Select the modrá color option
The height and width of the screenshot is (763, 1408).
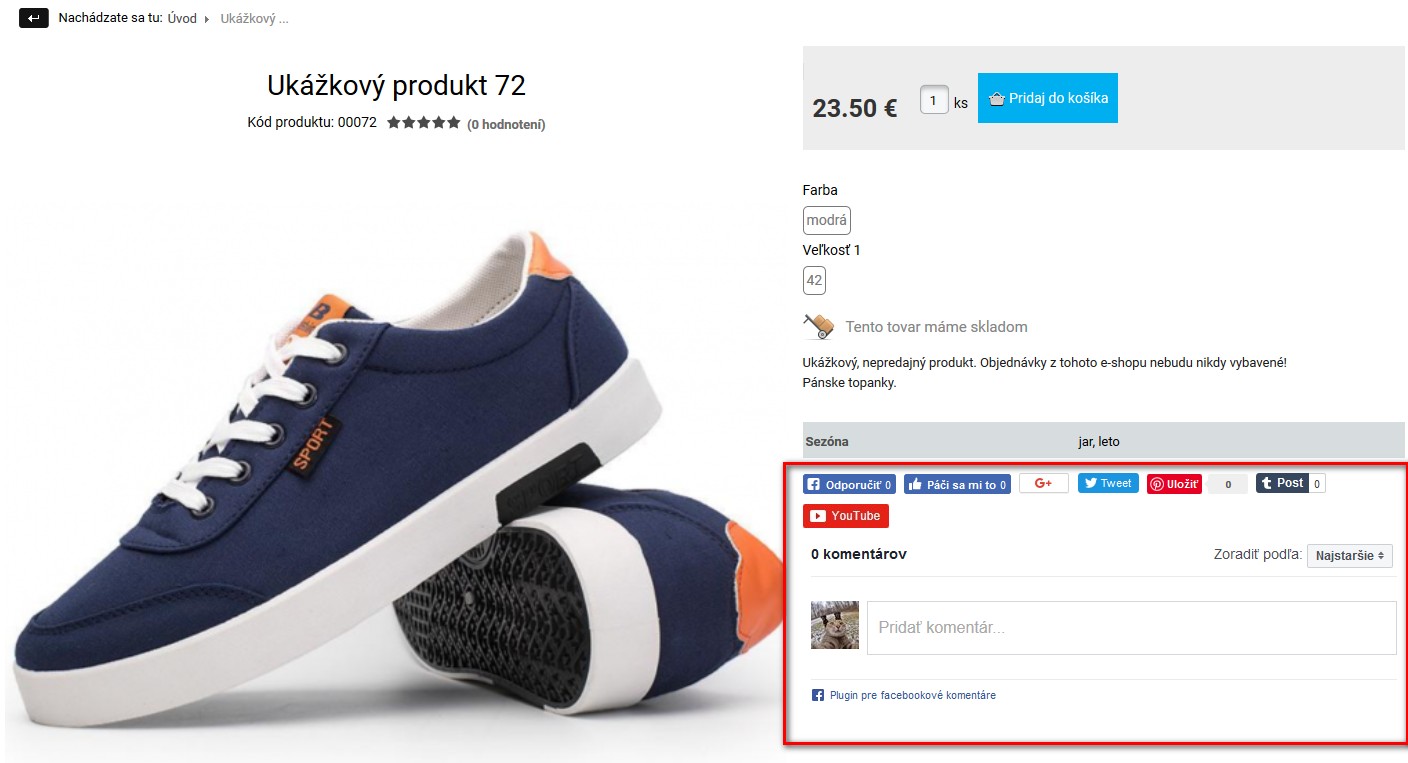pyautogui.click(x=826, y=220)
